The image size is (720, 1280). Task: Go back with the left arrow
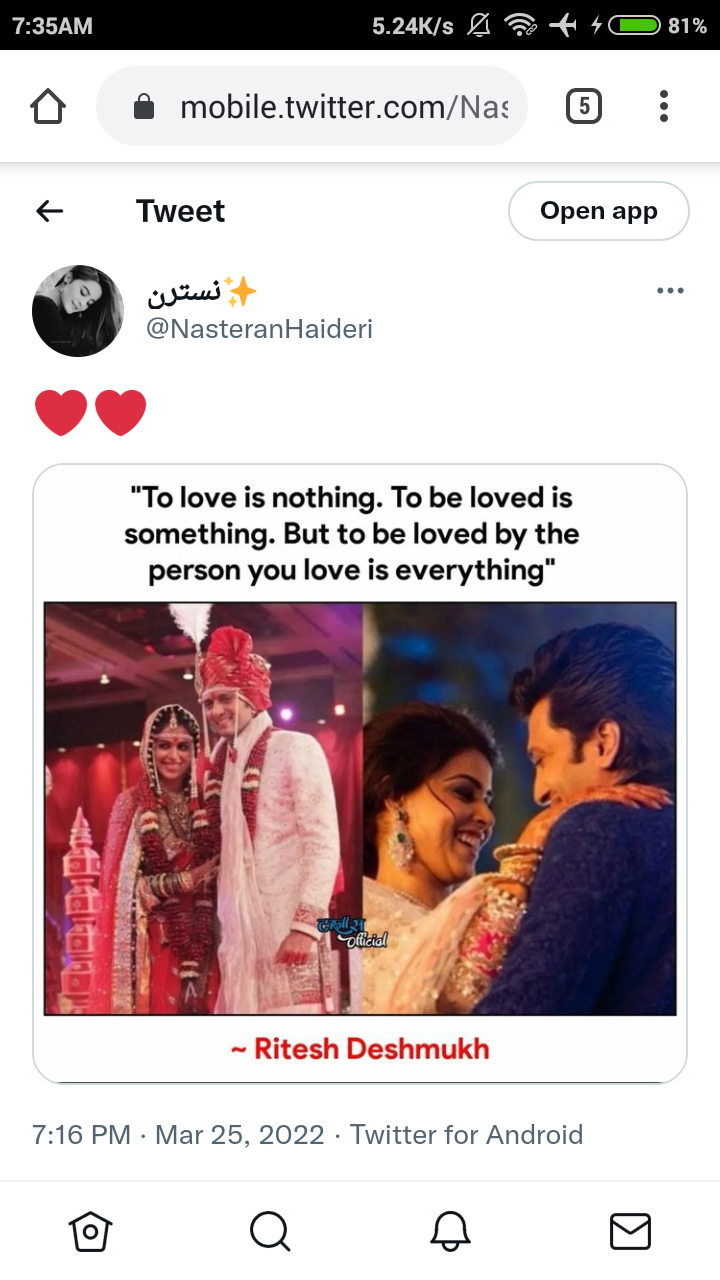(49, 211)
